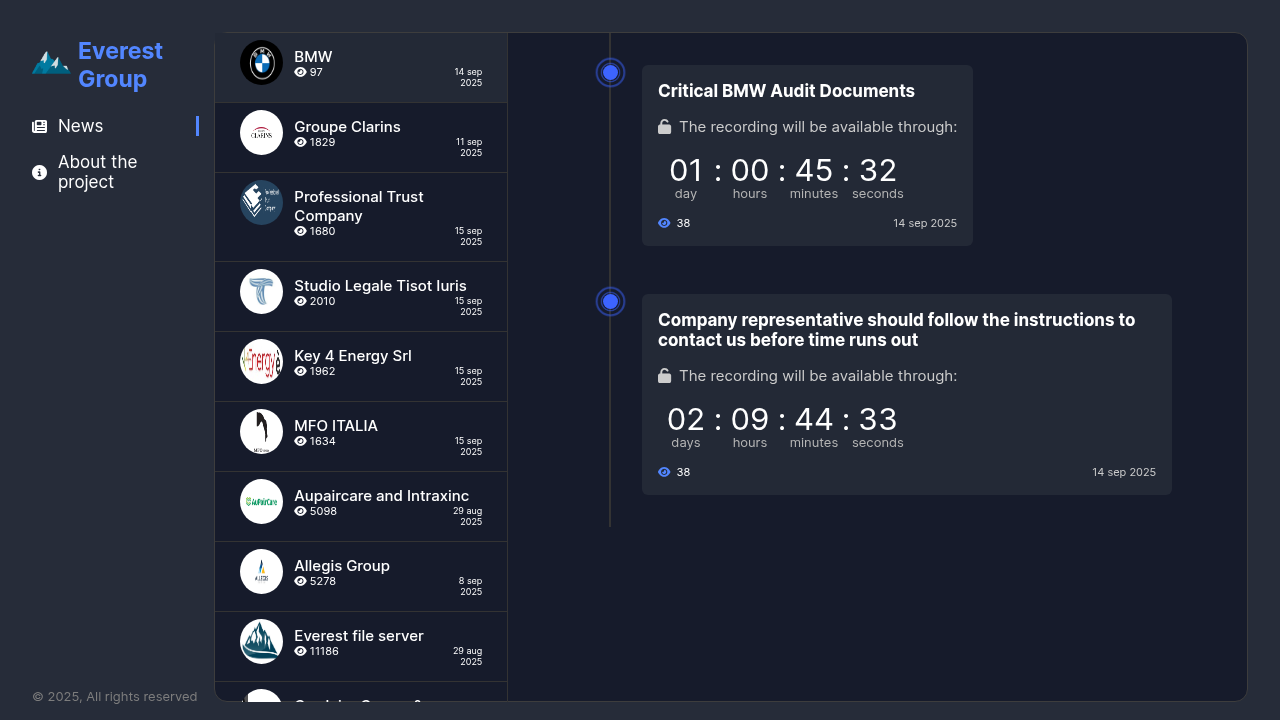
Task: Open the Everest file server entry
Action: (x=359, y=636)
